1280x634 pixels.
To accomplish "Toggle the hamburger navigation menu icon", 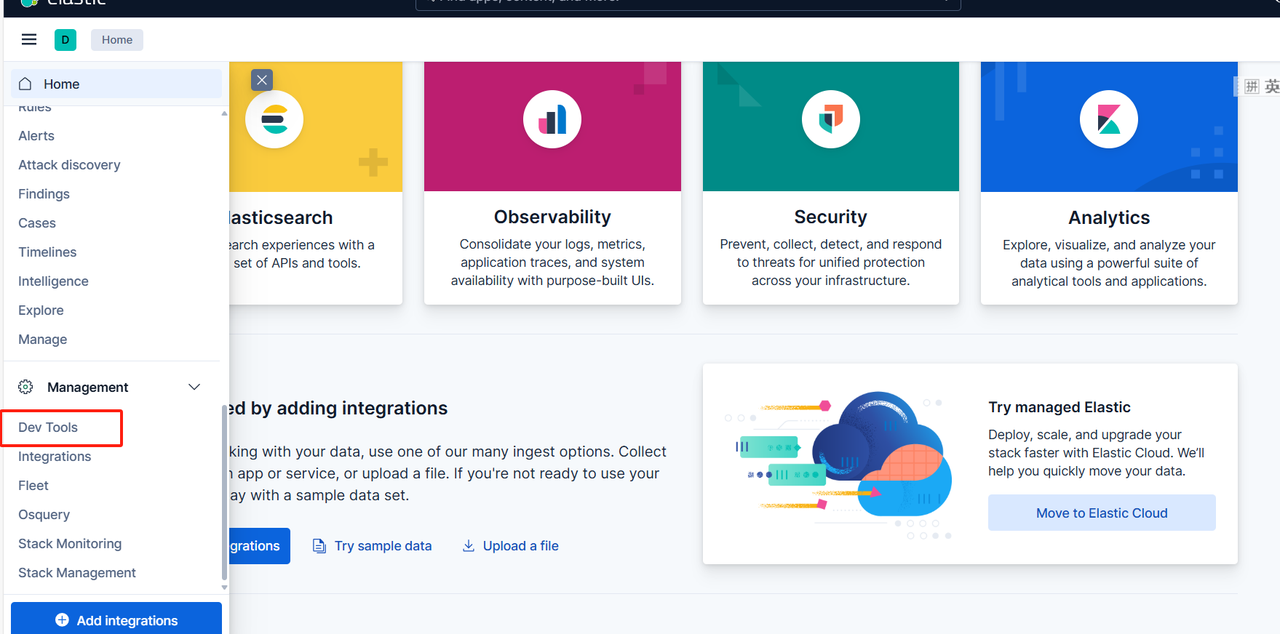I will click(29, 40).
